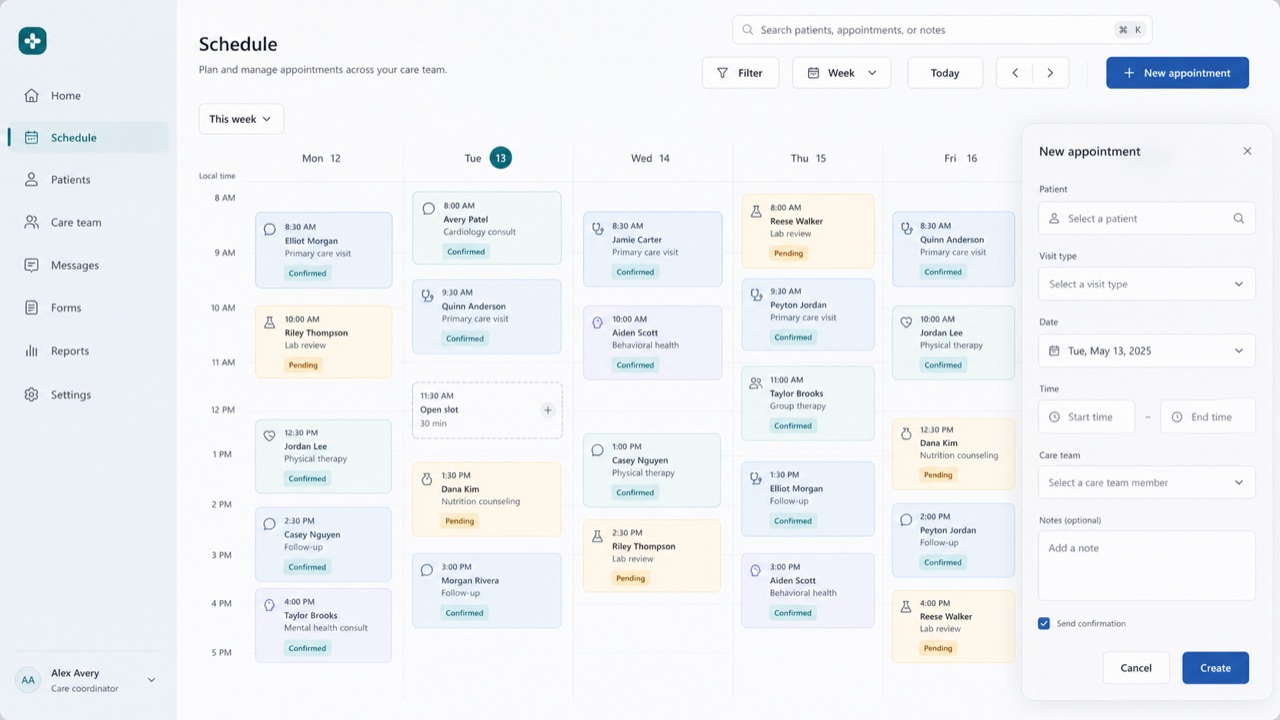Expand the Alex Avery account menu

point(151,680)
